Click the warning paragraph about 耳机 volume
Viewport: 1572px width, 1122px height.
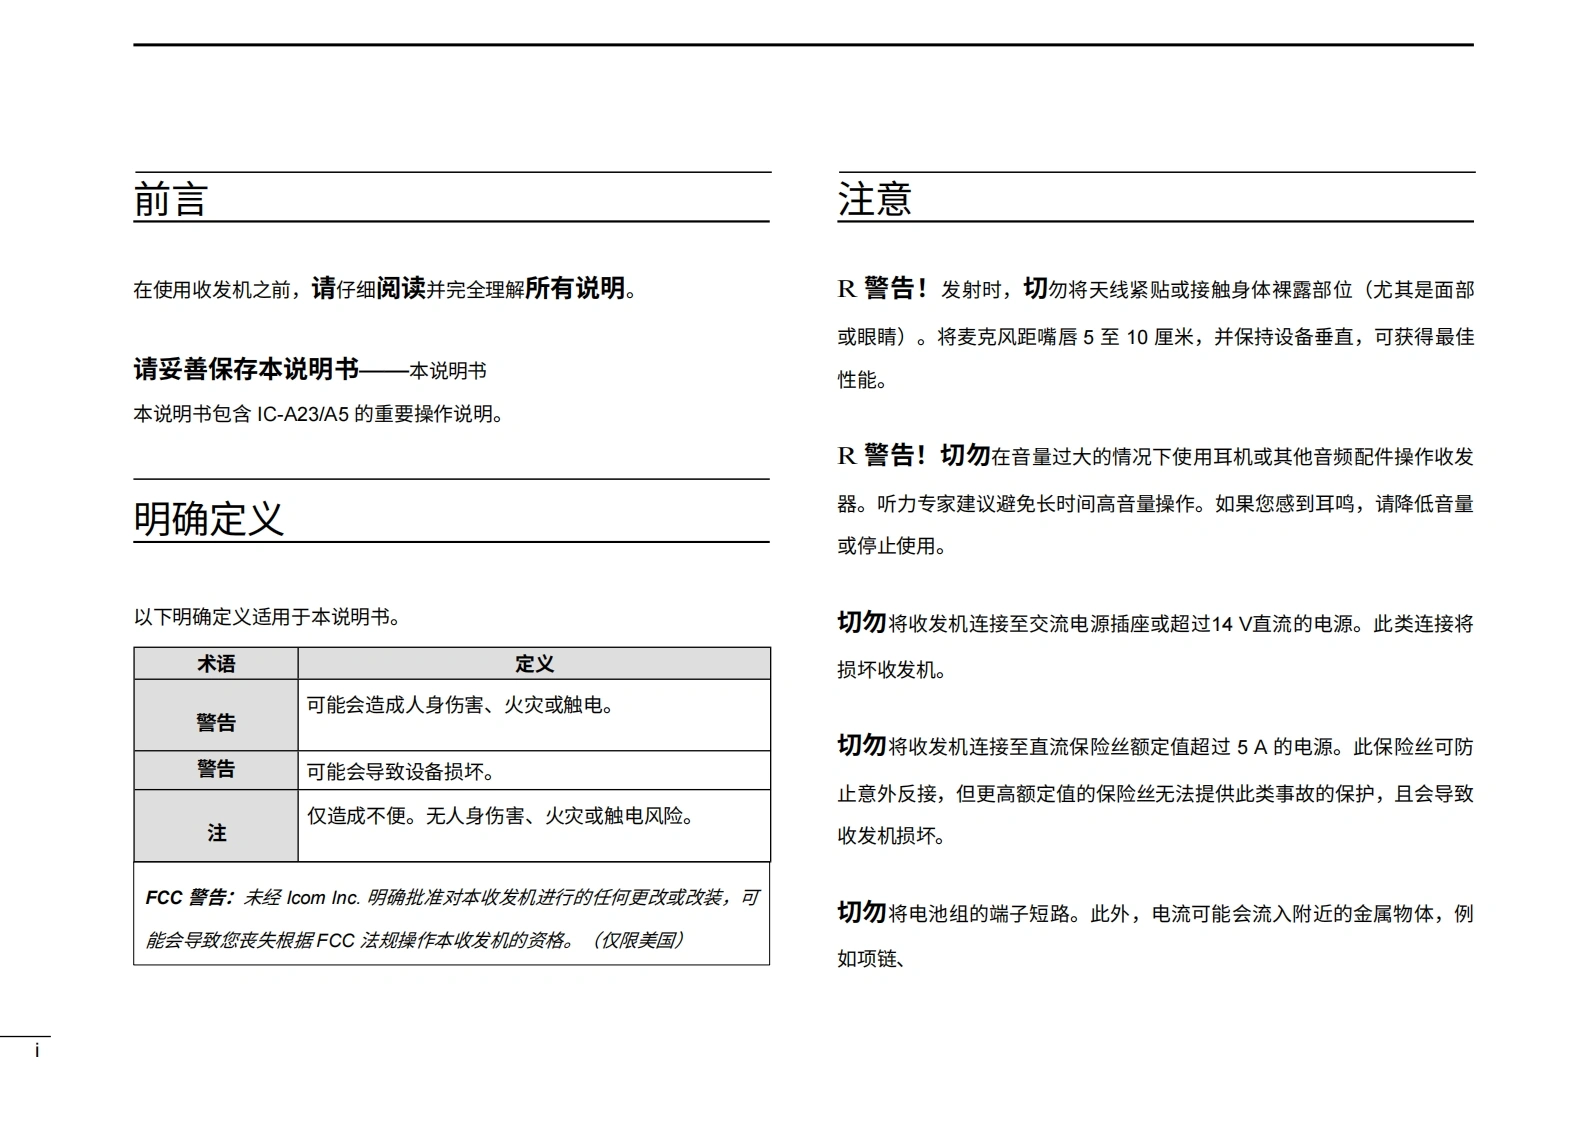[1155, 501]
